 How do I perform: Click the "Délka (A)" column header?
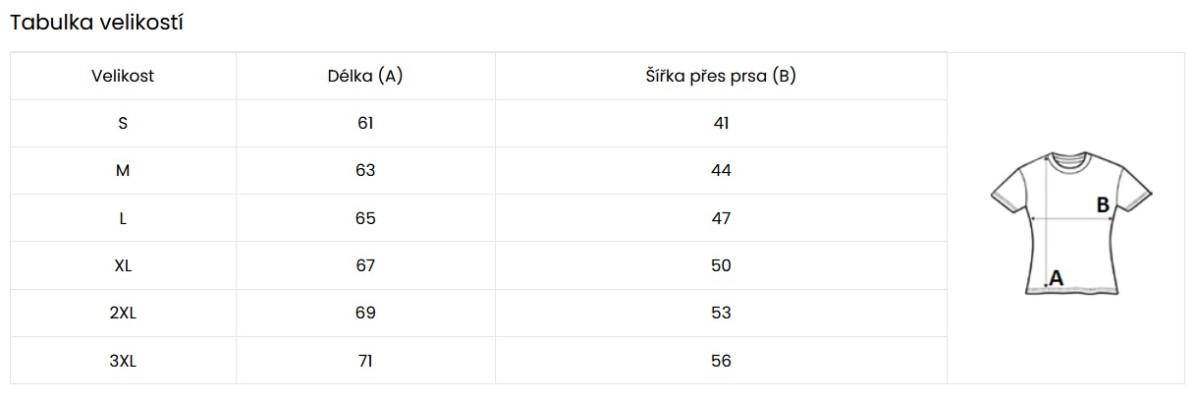coord(365,76)
